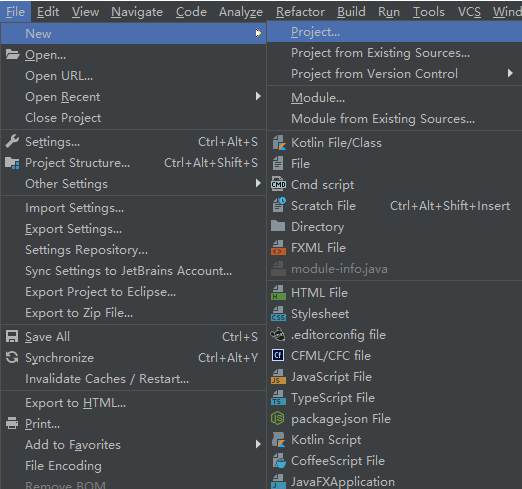The width and height of the screenshot is (522, 489).
Task: Click the Print printer icon
Action: coord(12,423)
